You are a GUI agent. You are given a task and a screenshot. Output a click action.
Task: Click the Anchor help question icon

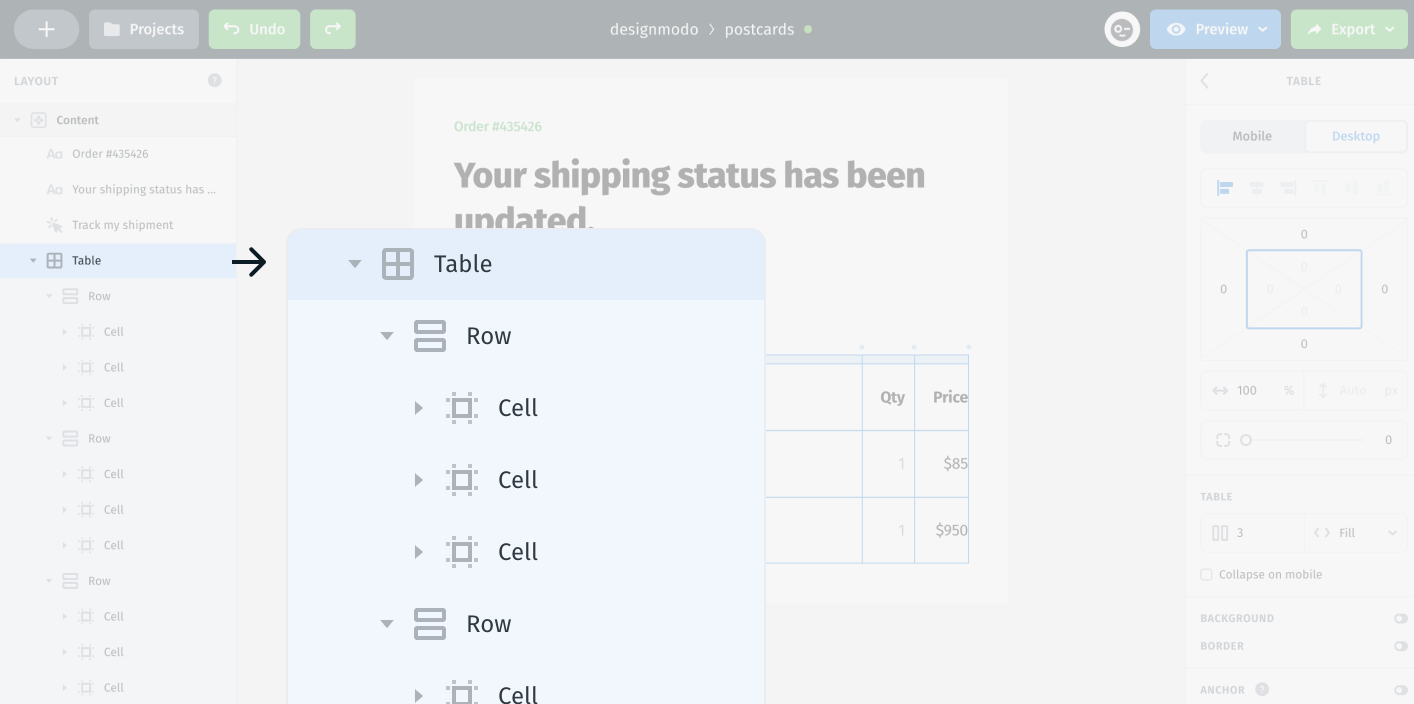[x=1262, y=689]
